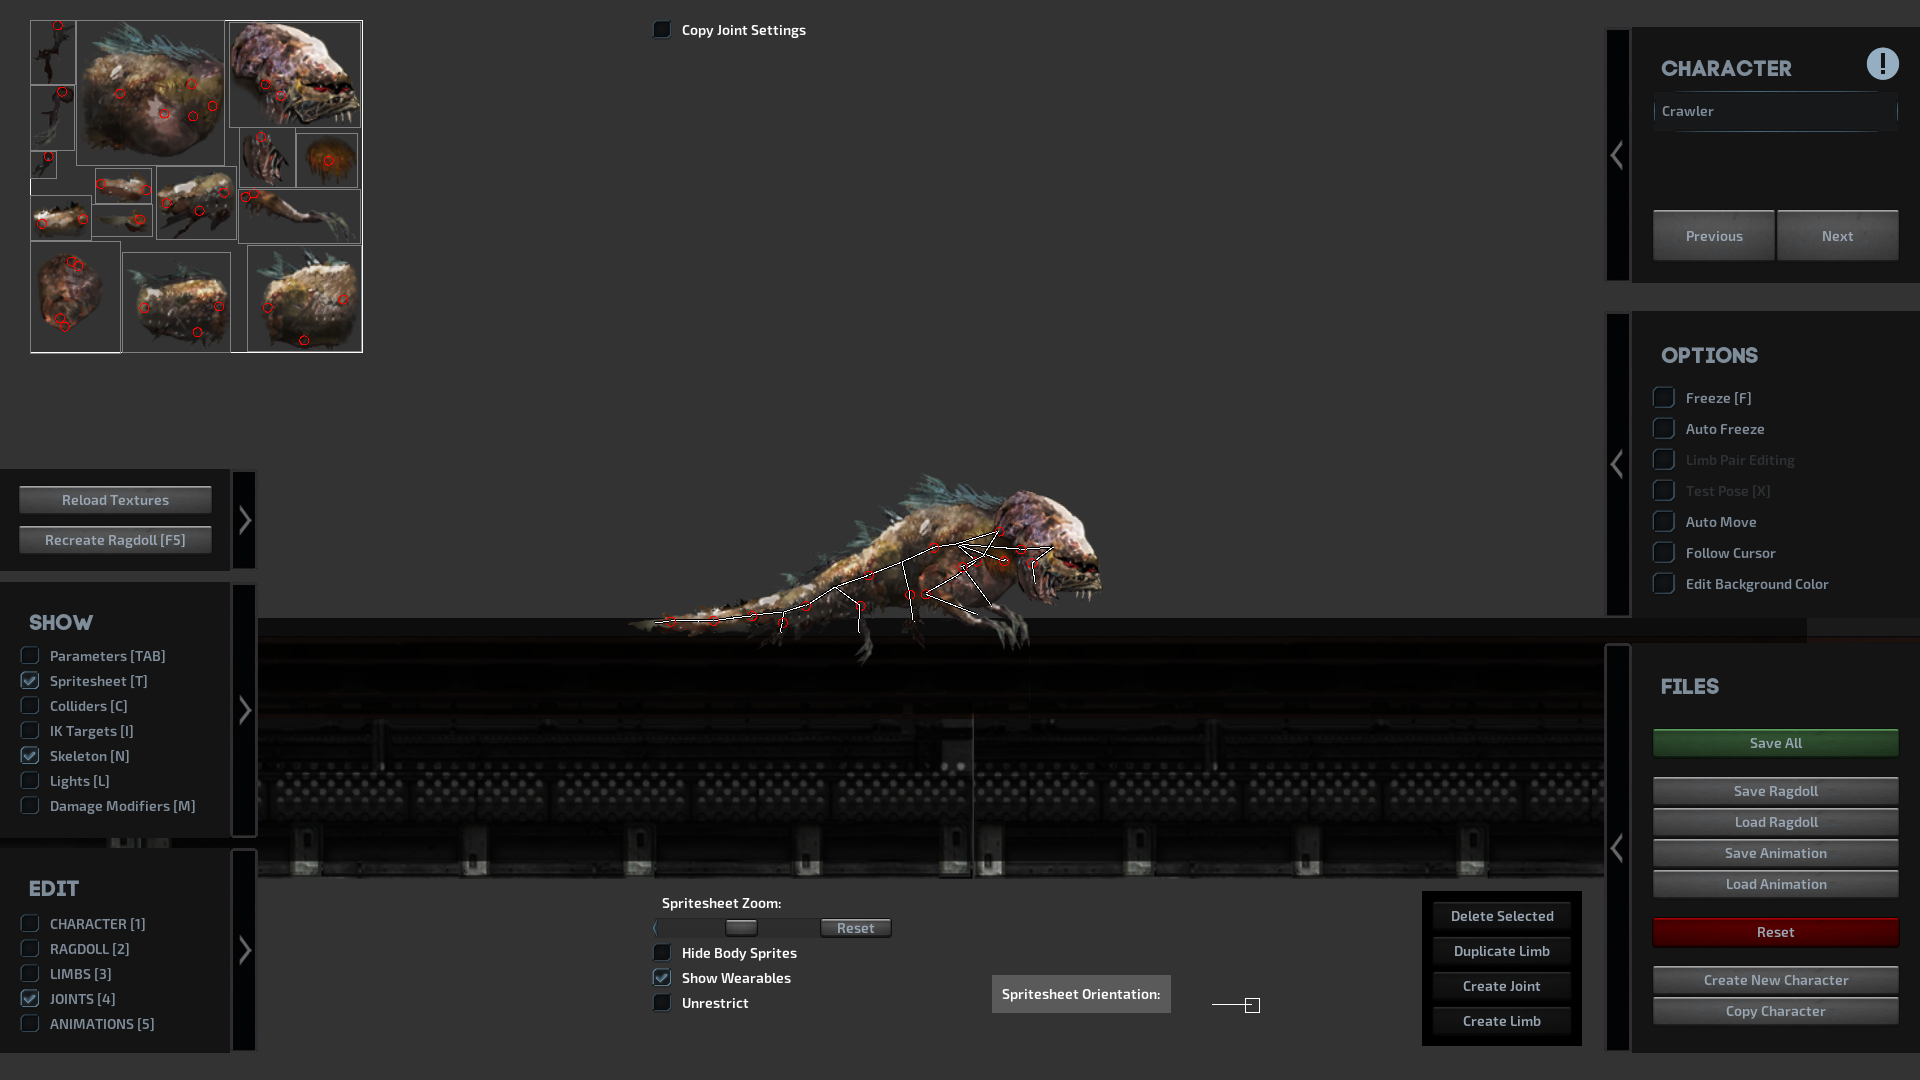Collapse the Show panel with right arrow
This screenshot has height=1080, width=1920.
coord(245,710)
